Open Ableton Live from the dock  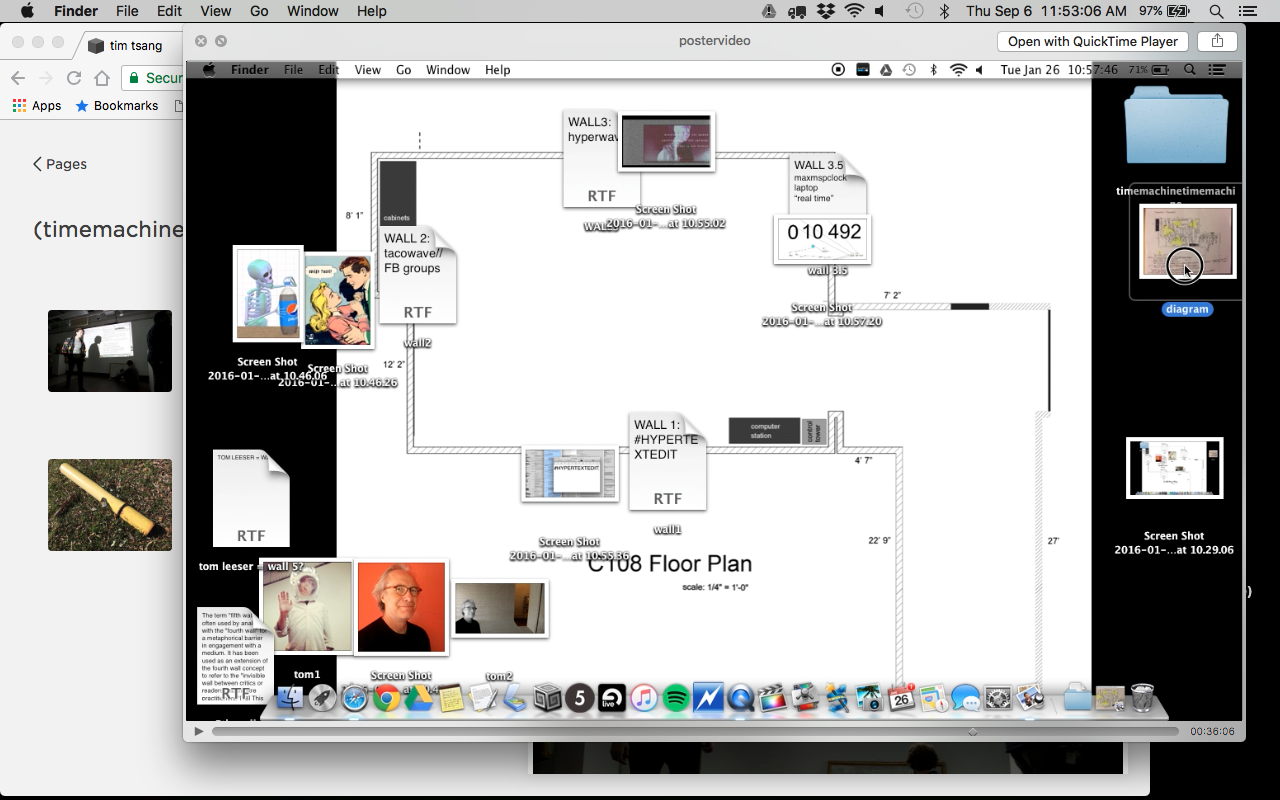point(610,698)
